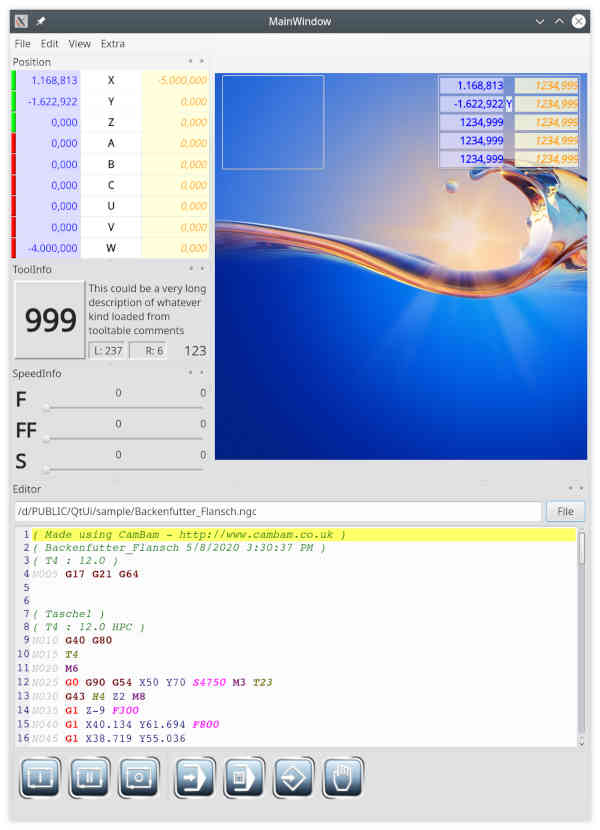Float the ToolInfo dock panel
Viewport: 600px width, 830px height.
(191, 268)
